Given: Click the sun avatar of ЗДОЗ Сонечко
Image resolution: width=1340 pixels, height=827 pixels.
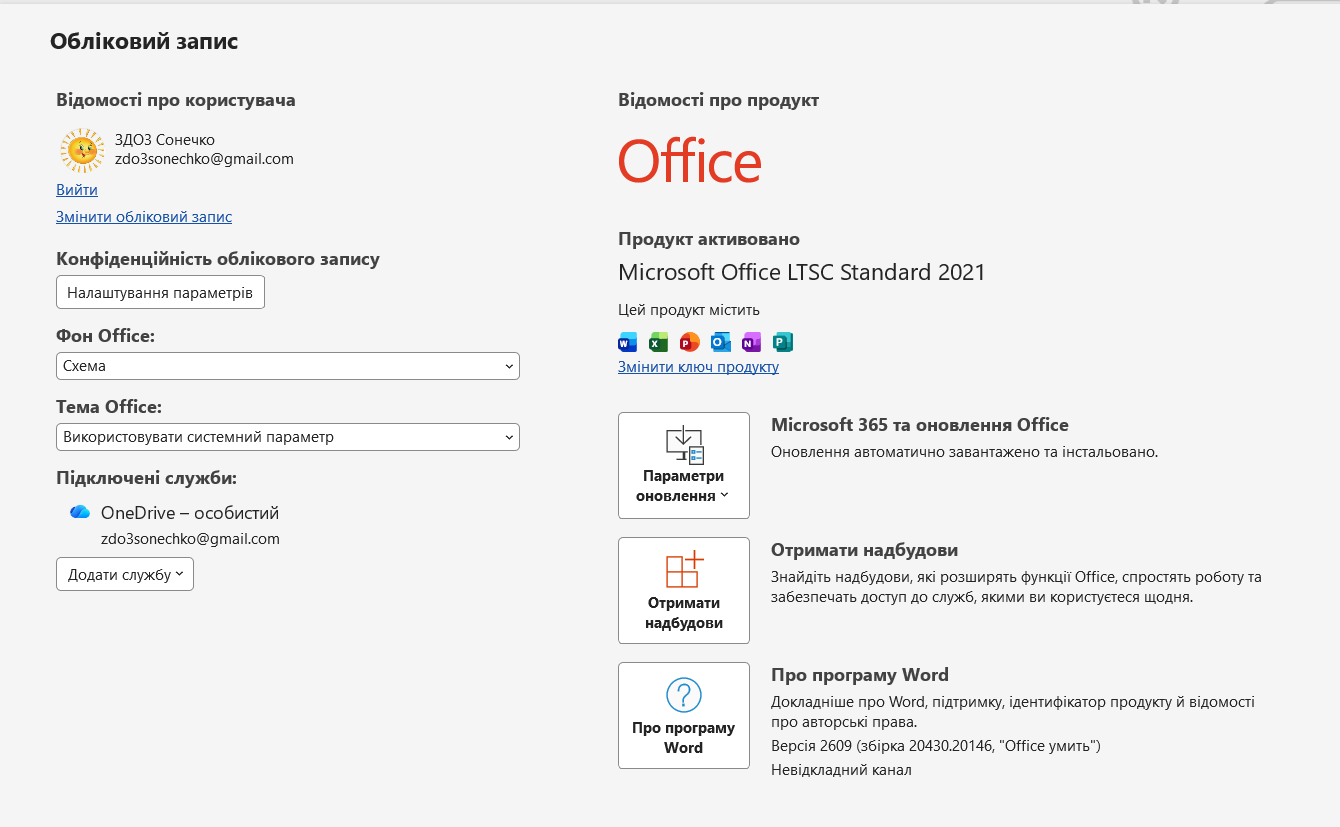Looking at the screenshot, I should 82,149.
